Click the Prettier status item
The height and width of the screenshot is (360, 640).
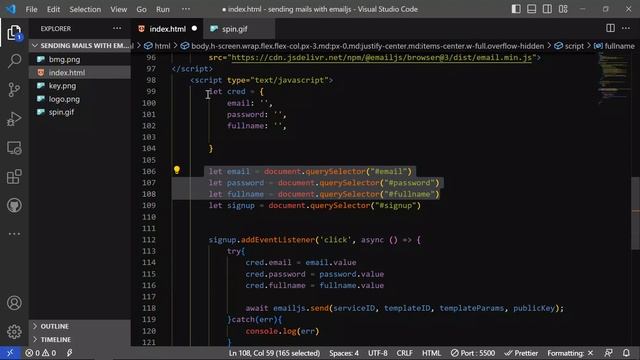point(521,353)
